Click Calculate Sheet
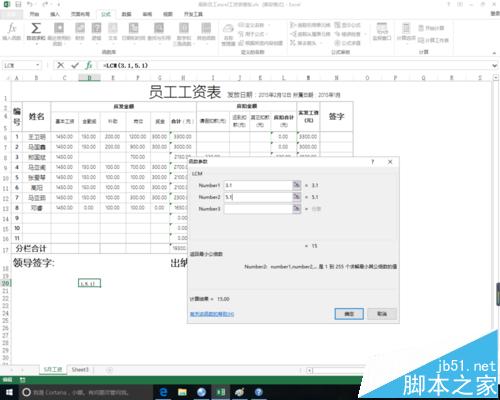500x400 pixels. (433, 40)
